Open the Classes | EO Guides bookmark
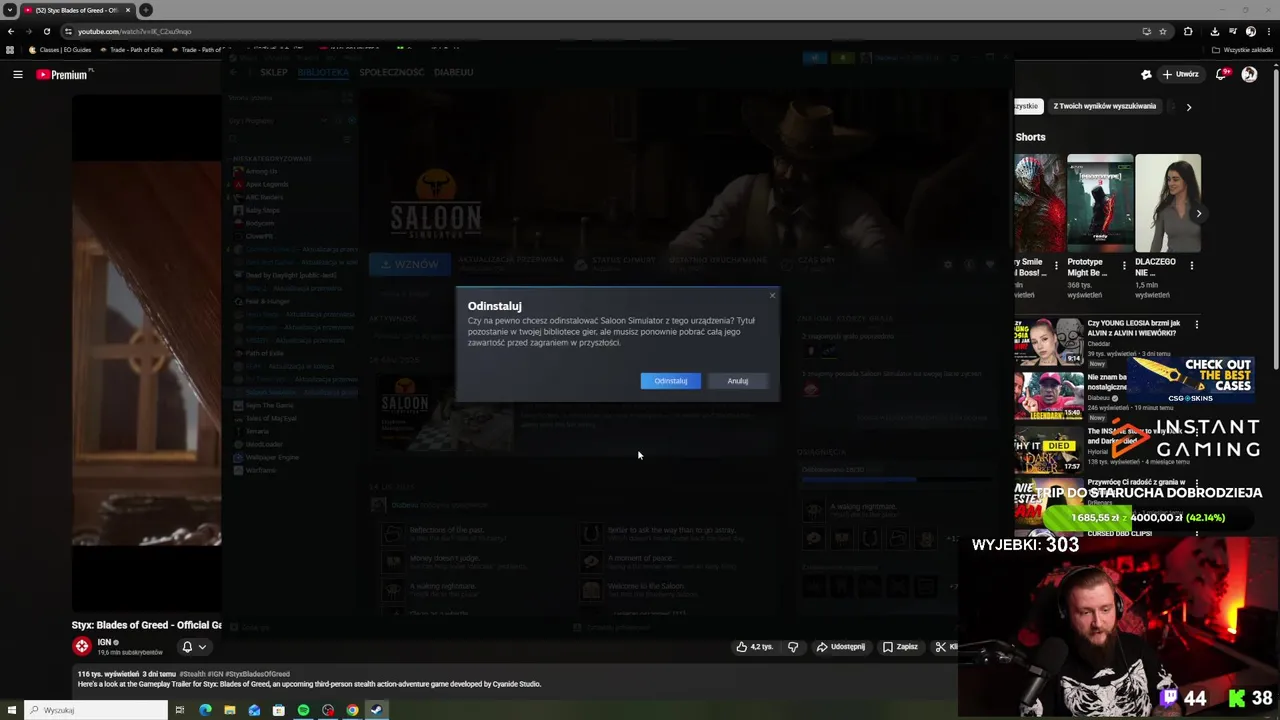1280x720 pixels. click(60, 49)
